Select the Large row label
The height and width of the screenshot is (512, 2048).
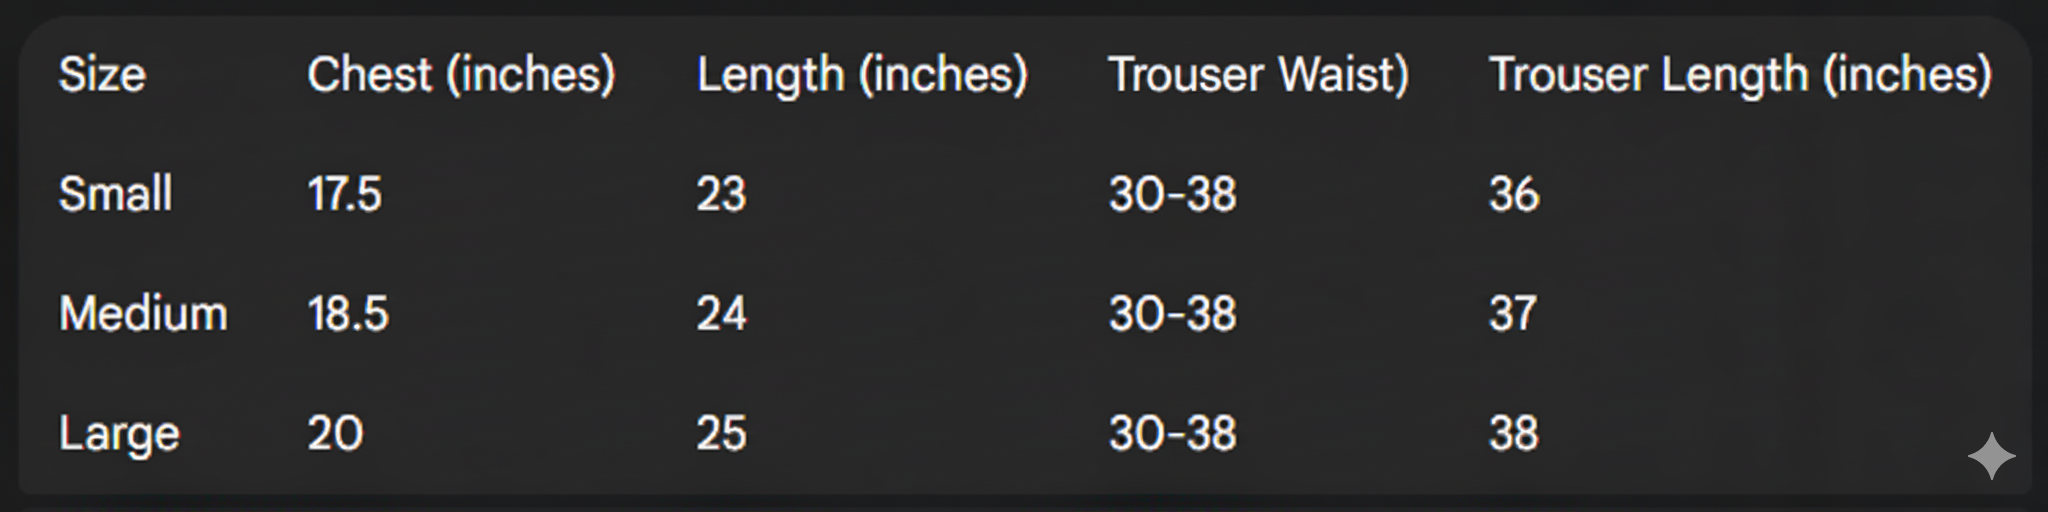click(119, 434)
